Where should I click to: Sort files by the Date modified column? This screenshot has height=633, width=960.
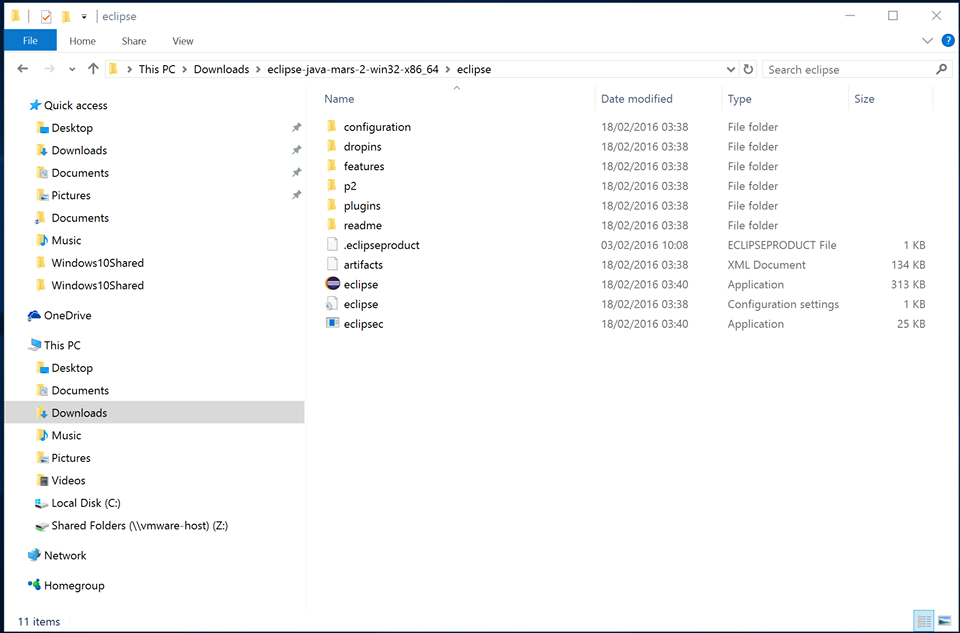[x=636, y=99]
